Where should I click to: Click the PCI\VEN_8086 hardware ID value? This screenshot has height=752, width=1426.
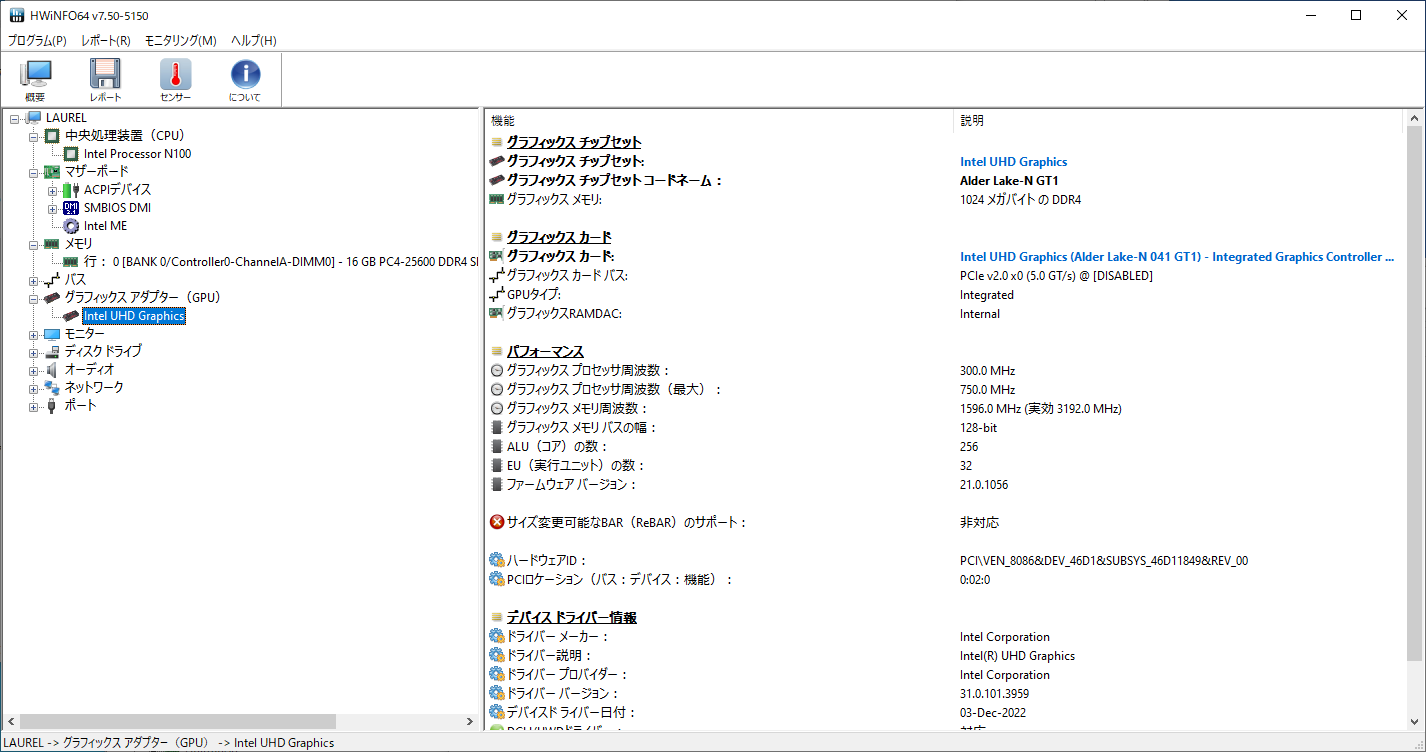point(1103,561)
